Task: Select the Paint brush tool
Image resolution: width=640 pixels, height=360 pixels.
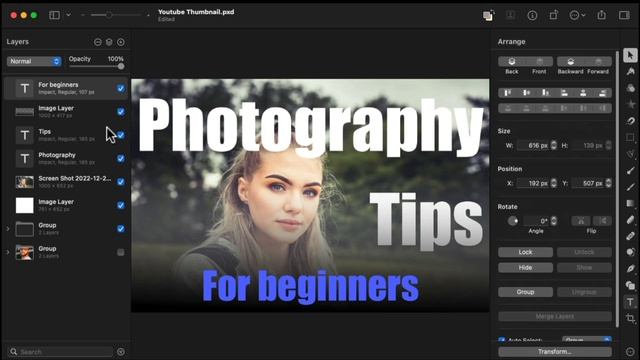Action: [x=630, y=171]
